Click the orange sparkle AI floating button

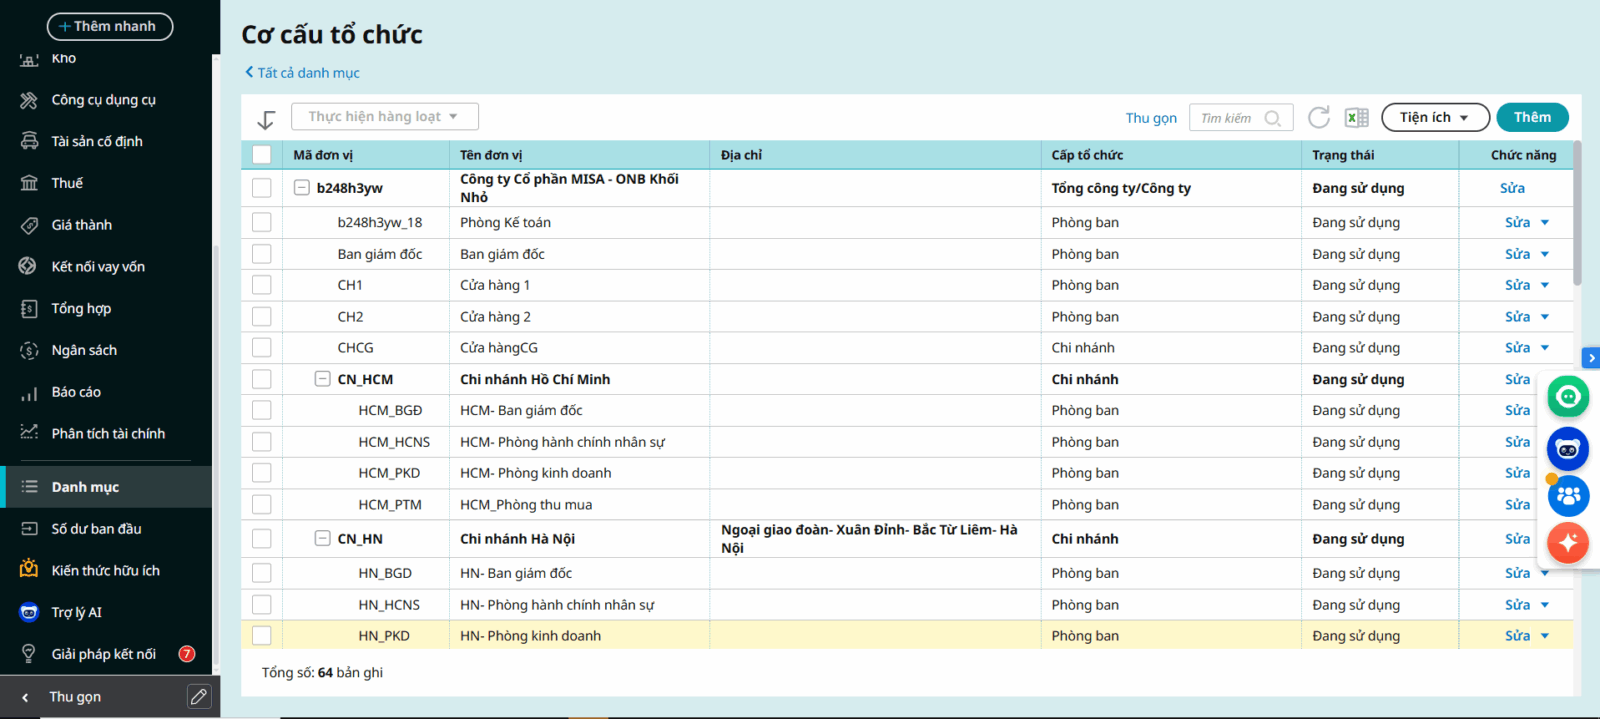(1567, 543)
